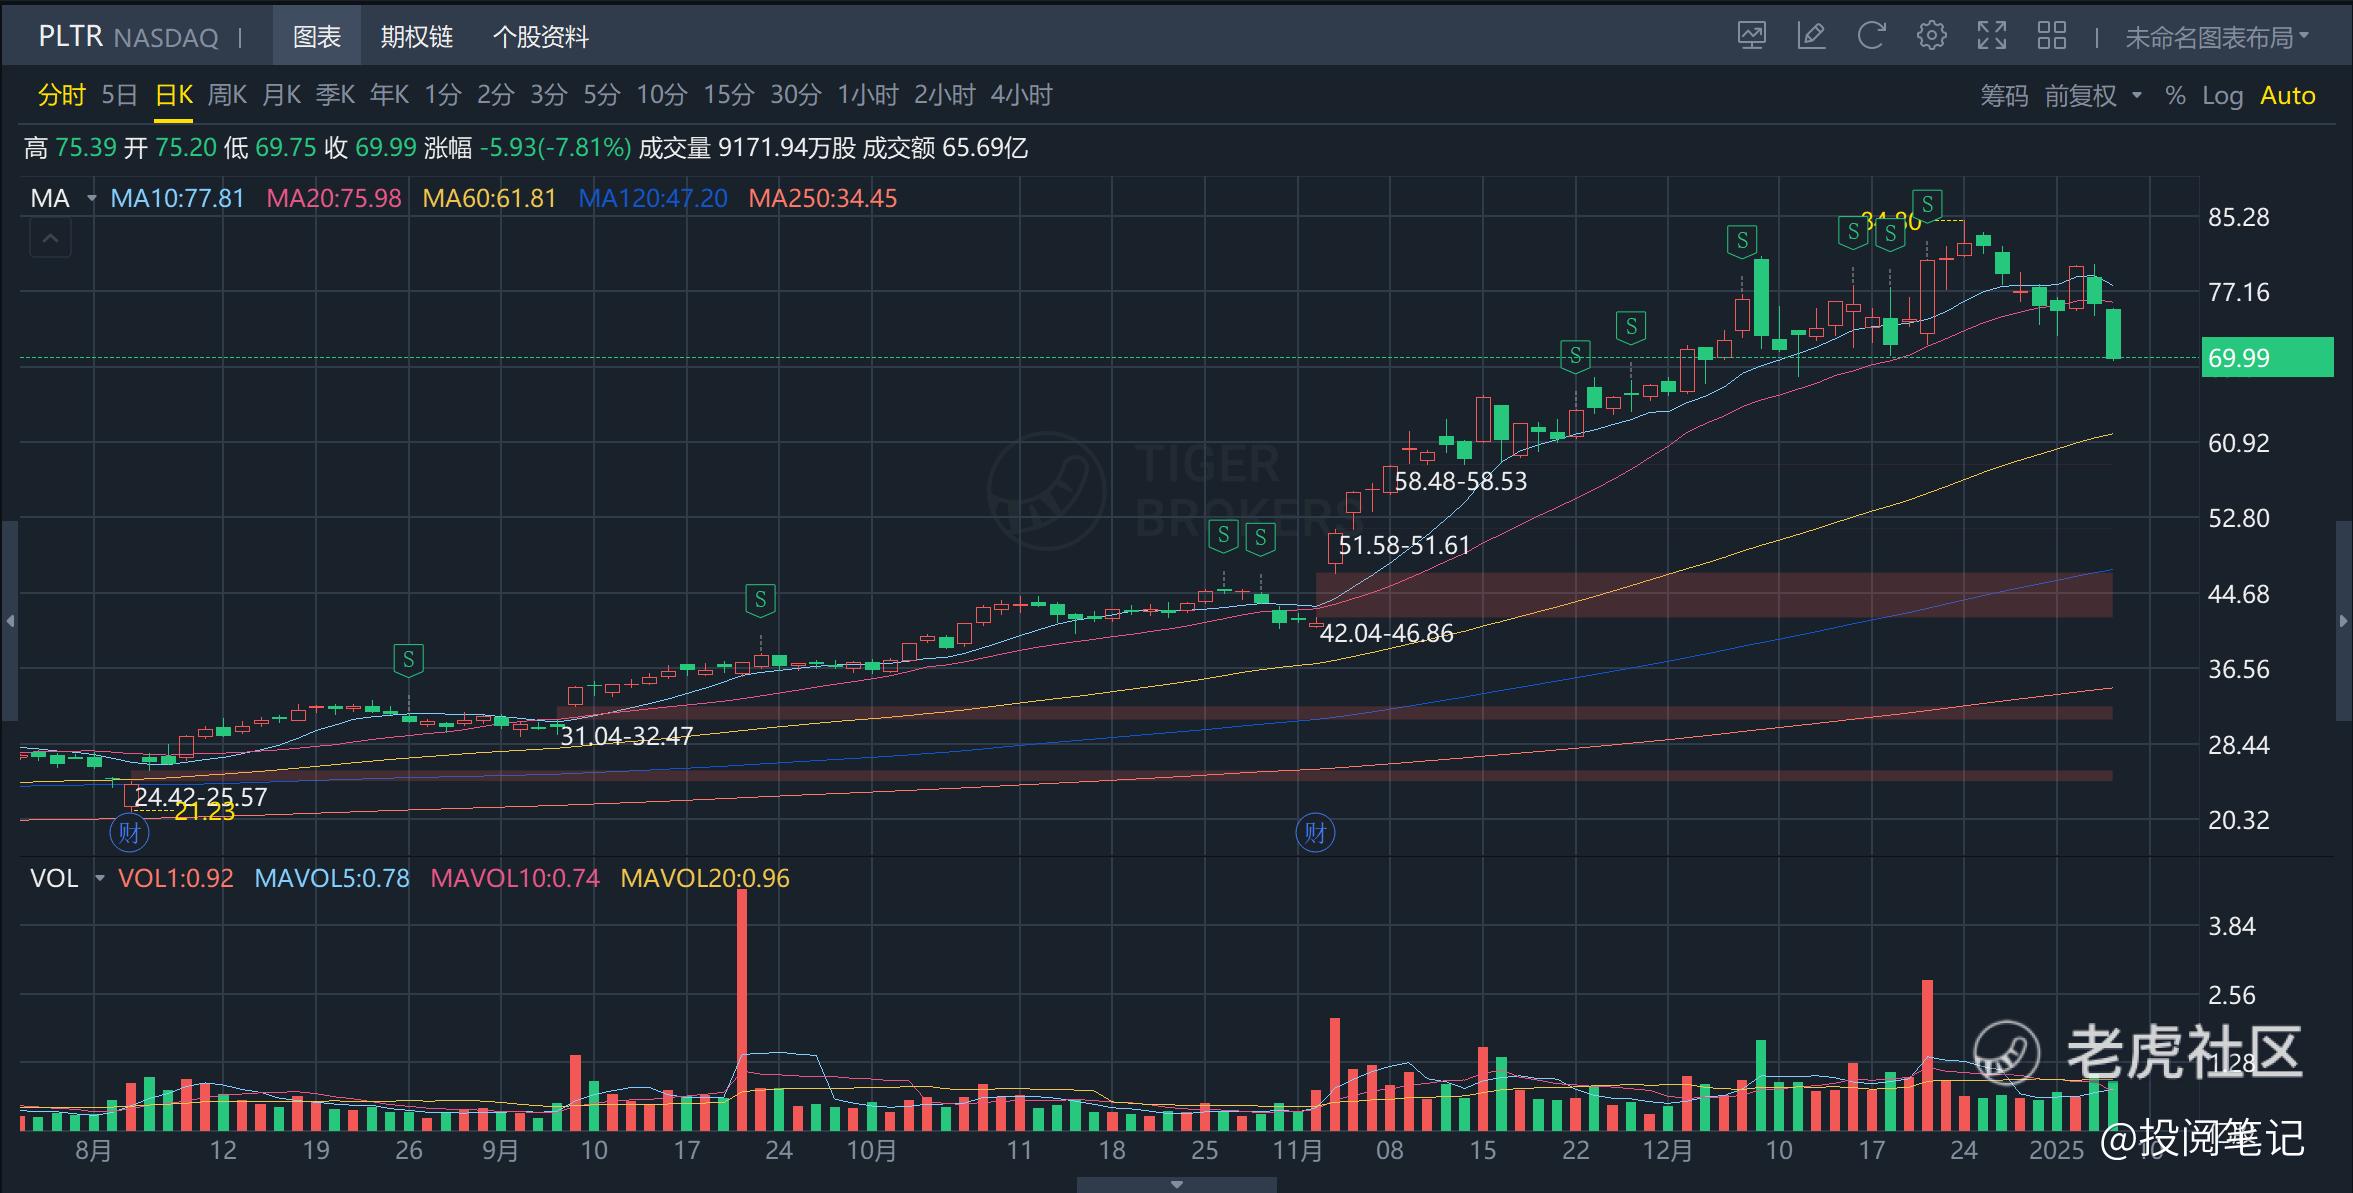
Task: Click the topmost S marker near 85.28
Action: 1927,205
